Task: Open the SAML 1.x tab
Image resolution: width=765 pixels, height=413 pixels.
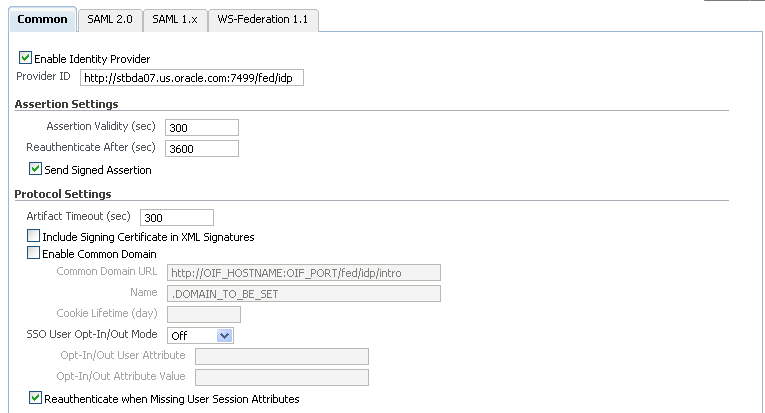Action: point(174,20)
